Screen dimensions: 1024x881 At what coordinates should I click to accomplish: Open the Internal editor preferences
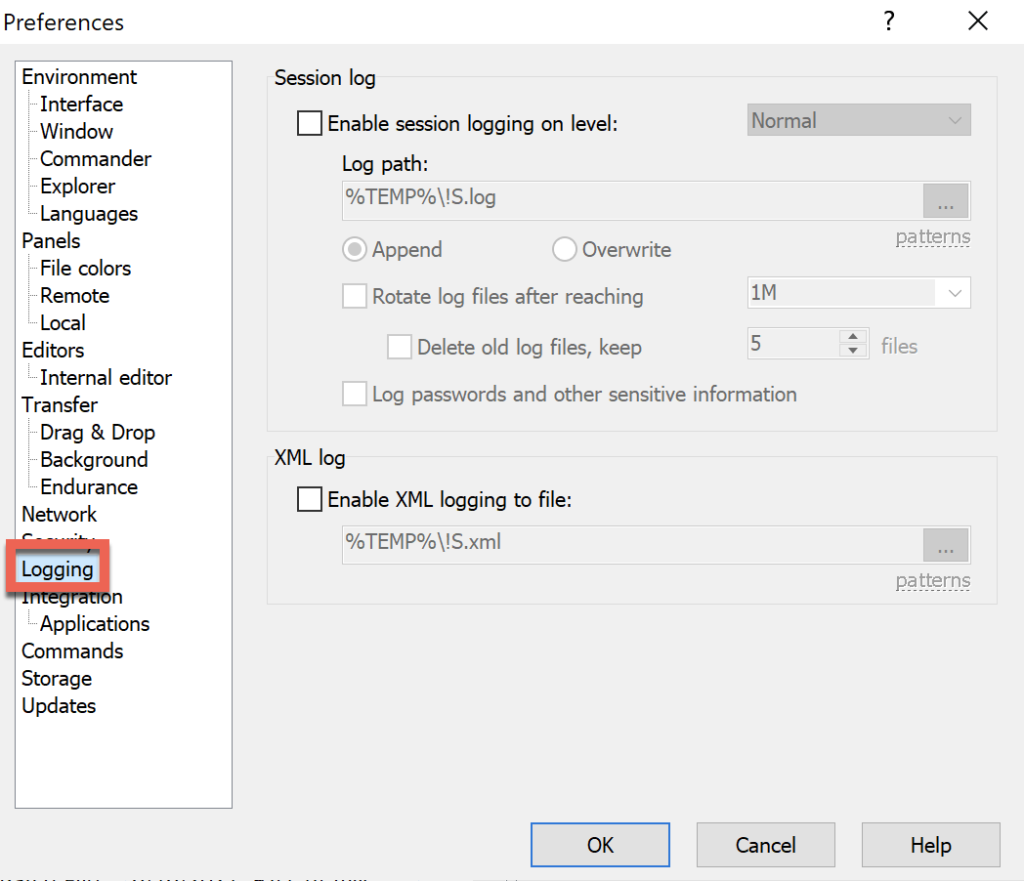tap(106, 377)
